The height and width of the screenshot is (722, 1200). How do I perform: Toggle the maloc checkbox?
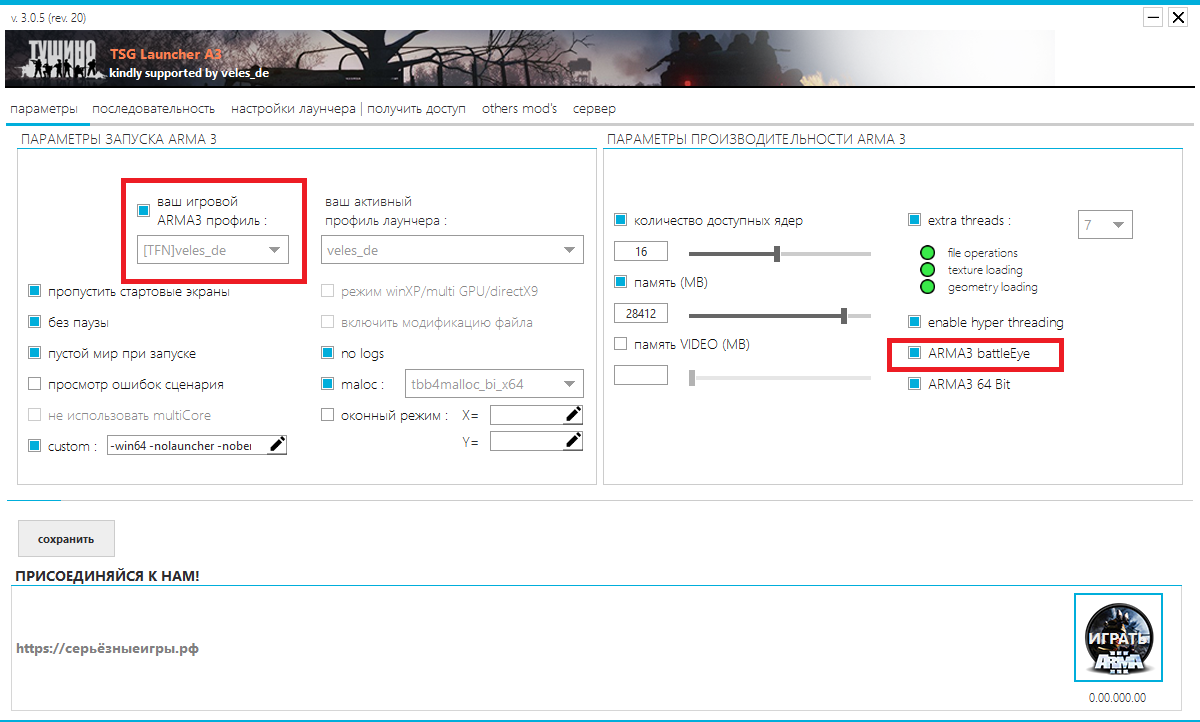[x=328, y=384]
